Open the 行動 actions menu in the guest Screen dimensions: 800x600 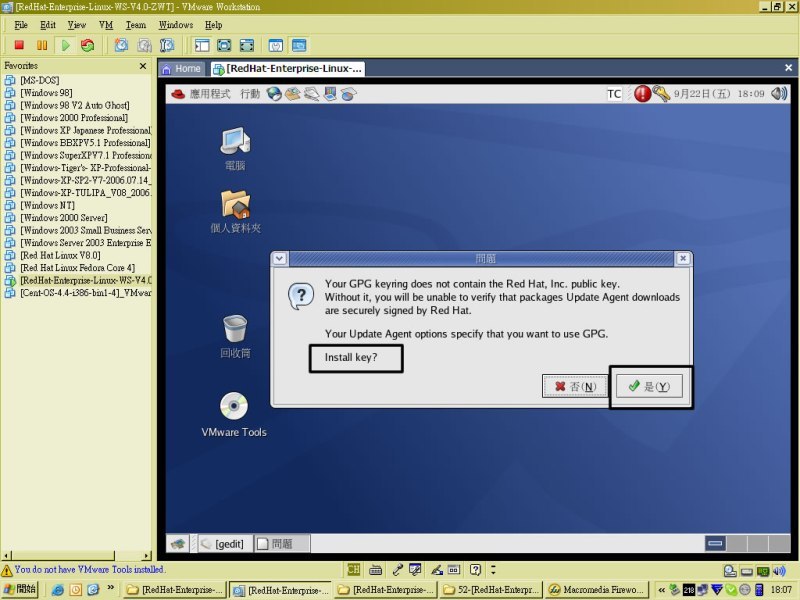(250, 94)
